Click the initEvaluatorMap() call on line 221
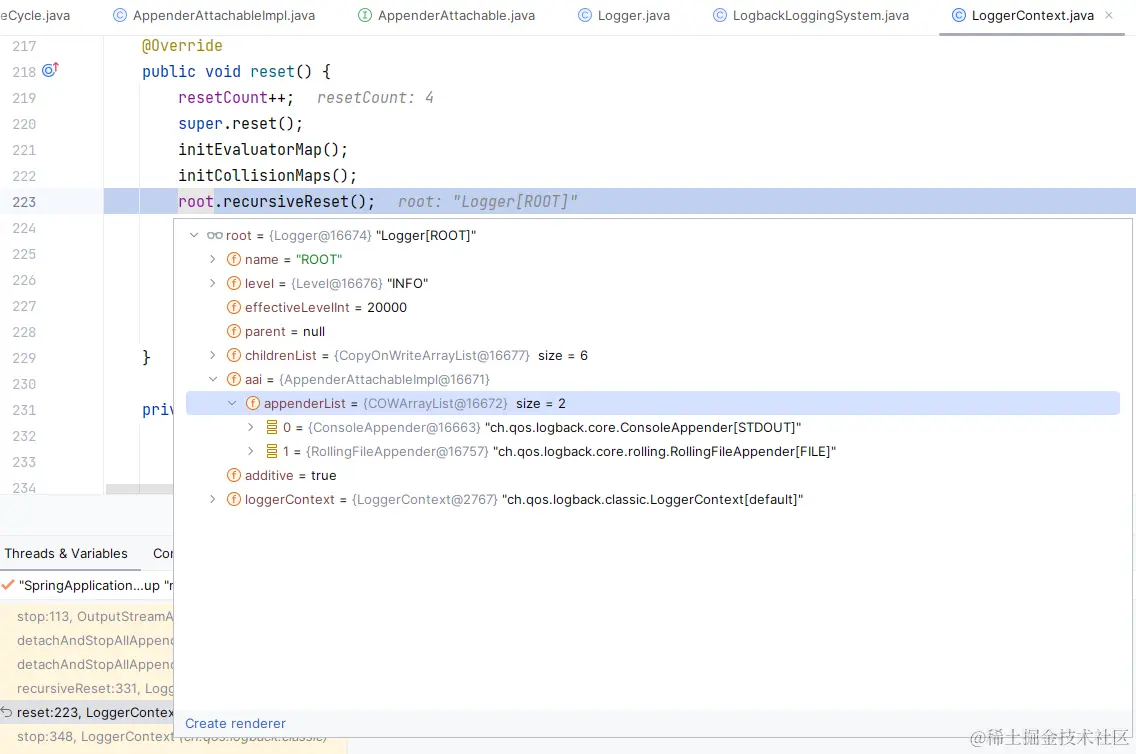This screenshot has height=754, width=1136. pos(263,149)
